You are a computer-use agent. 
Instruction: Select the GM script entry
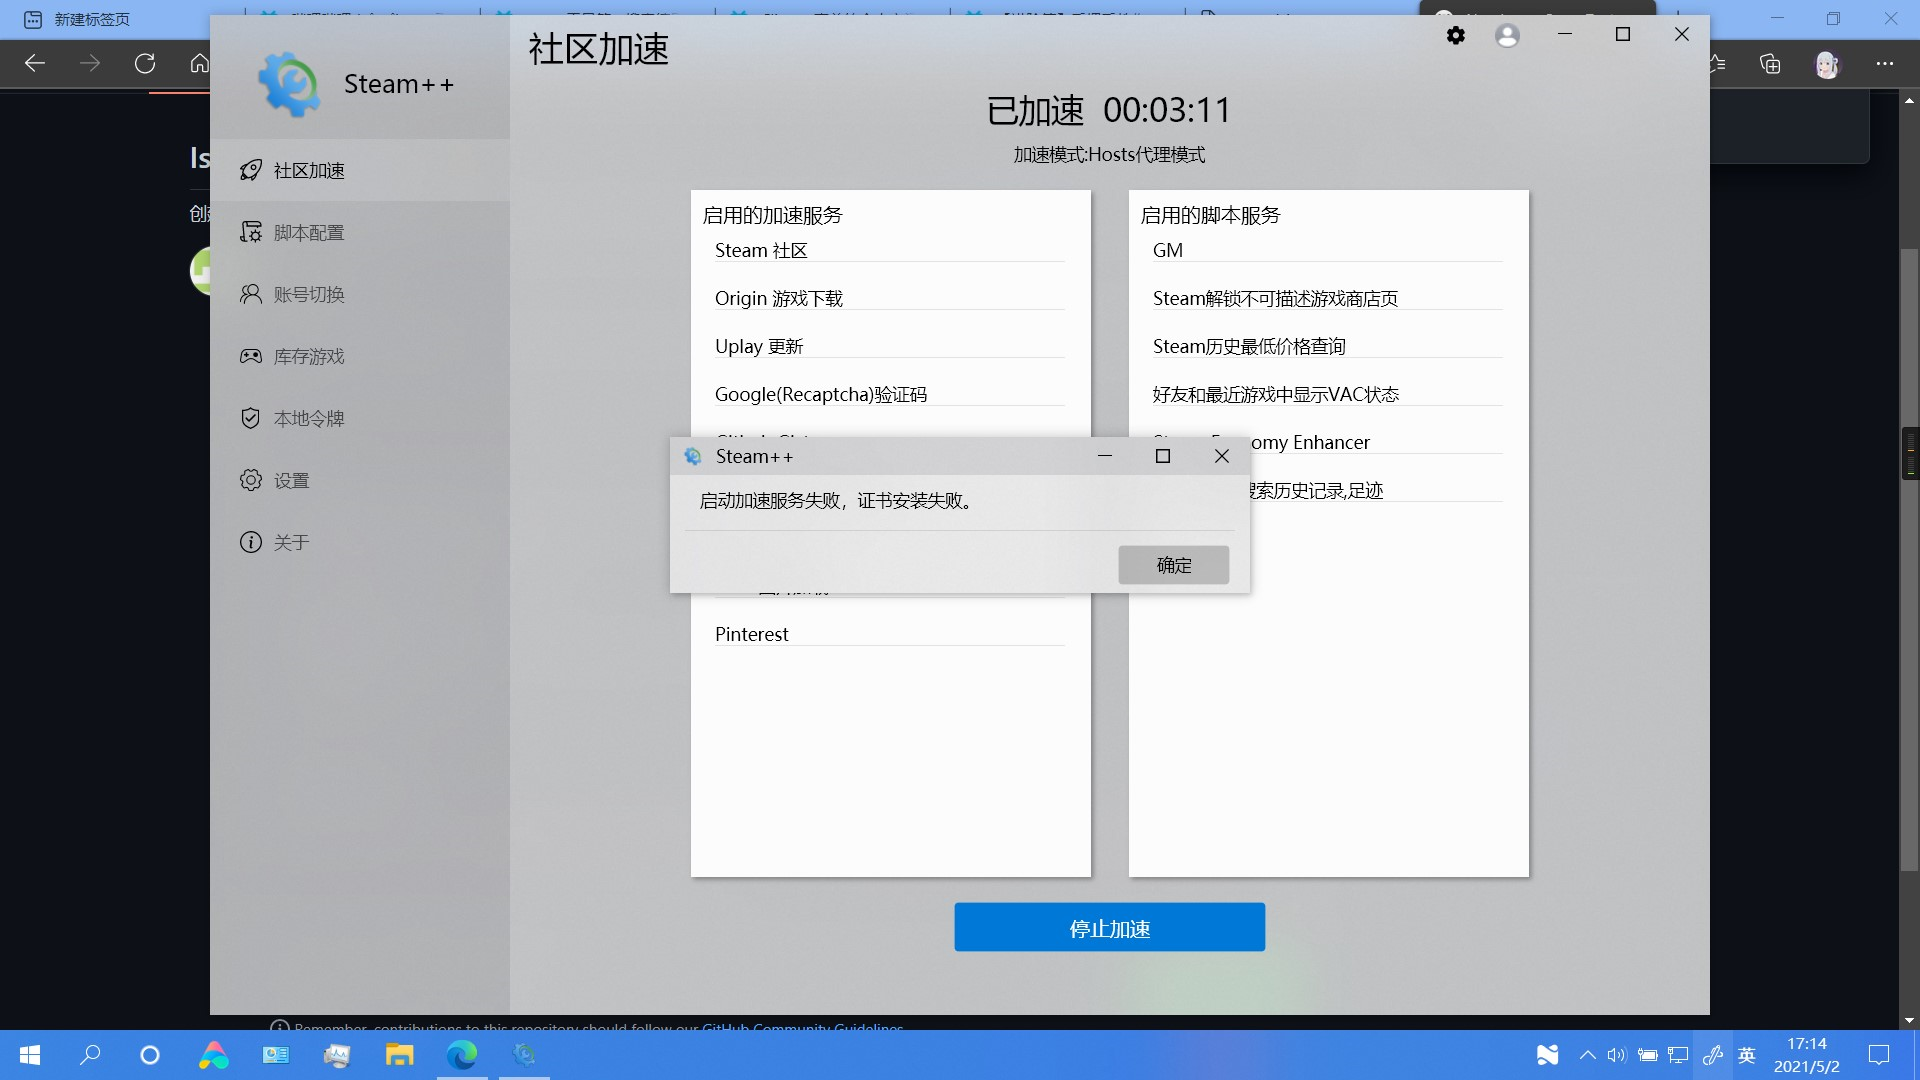[1168, 250]
